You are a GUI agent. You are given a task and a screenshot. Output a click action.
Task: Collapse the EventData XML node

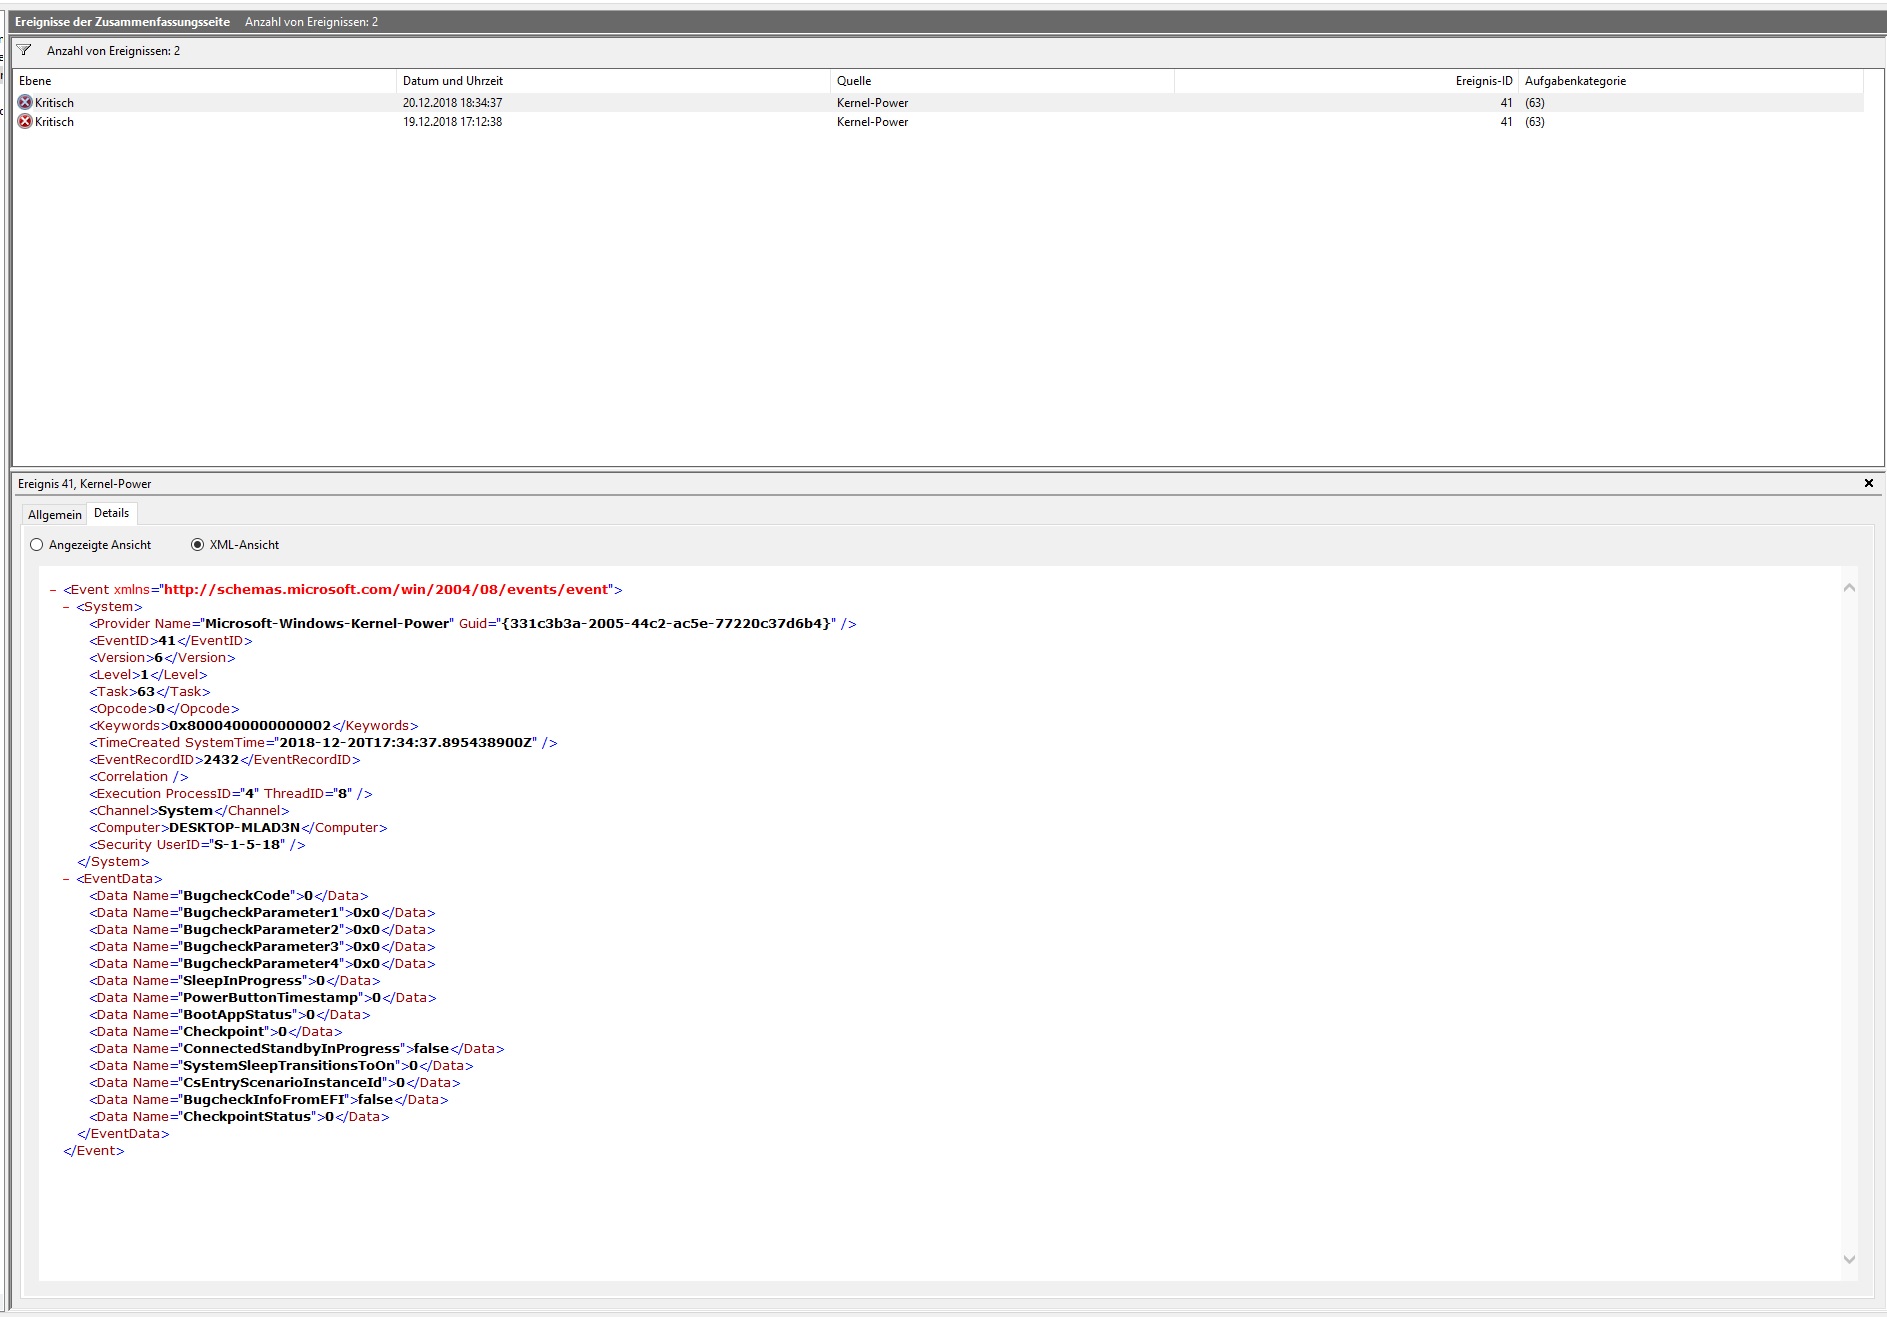66,879
